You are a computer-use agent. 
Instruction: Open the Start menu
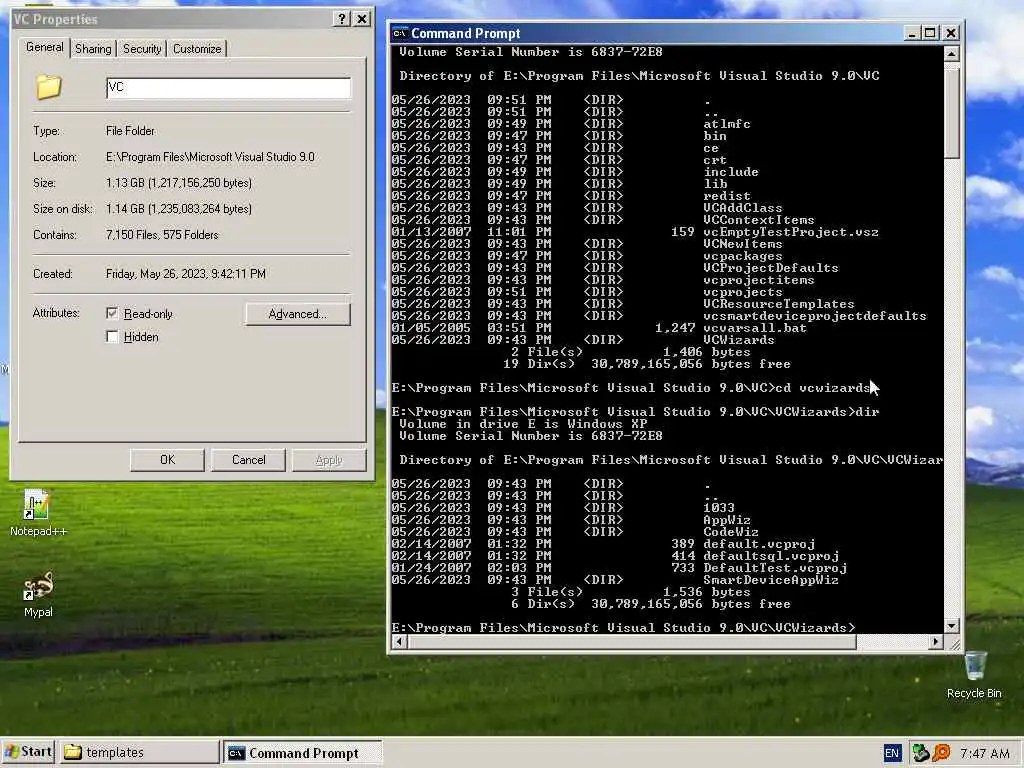tap(28, 752)
